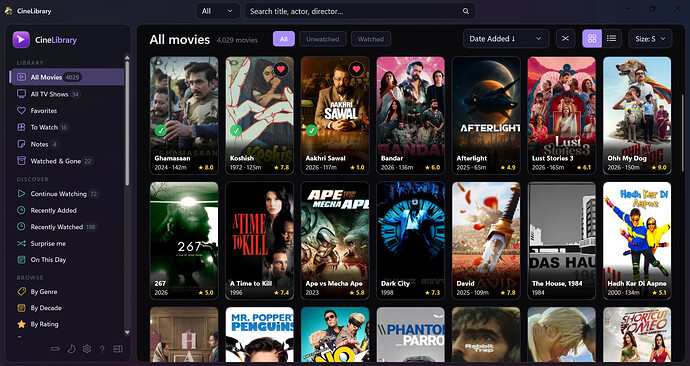The image size is (690, 366).
Task: Click the CineLibrary sidebar header text
Action: (x=56, y=40)
